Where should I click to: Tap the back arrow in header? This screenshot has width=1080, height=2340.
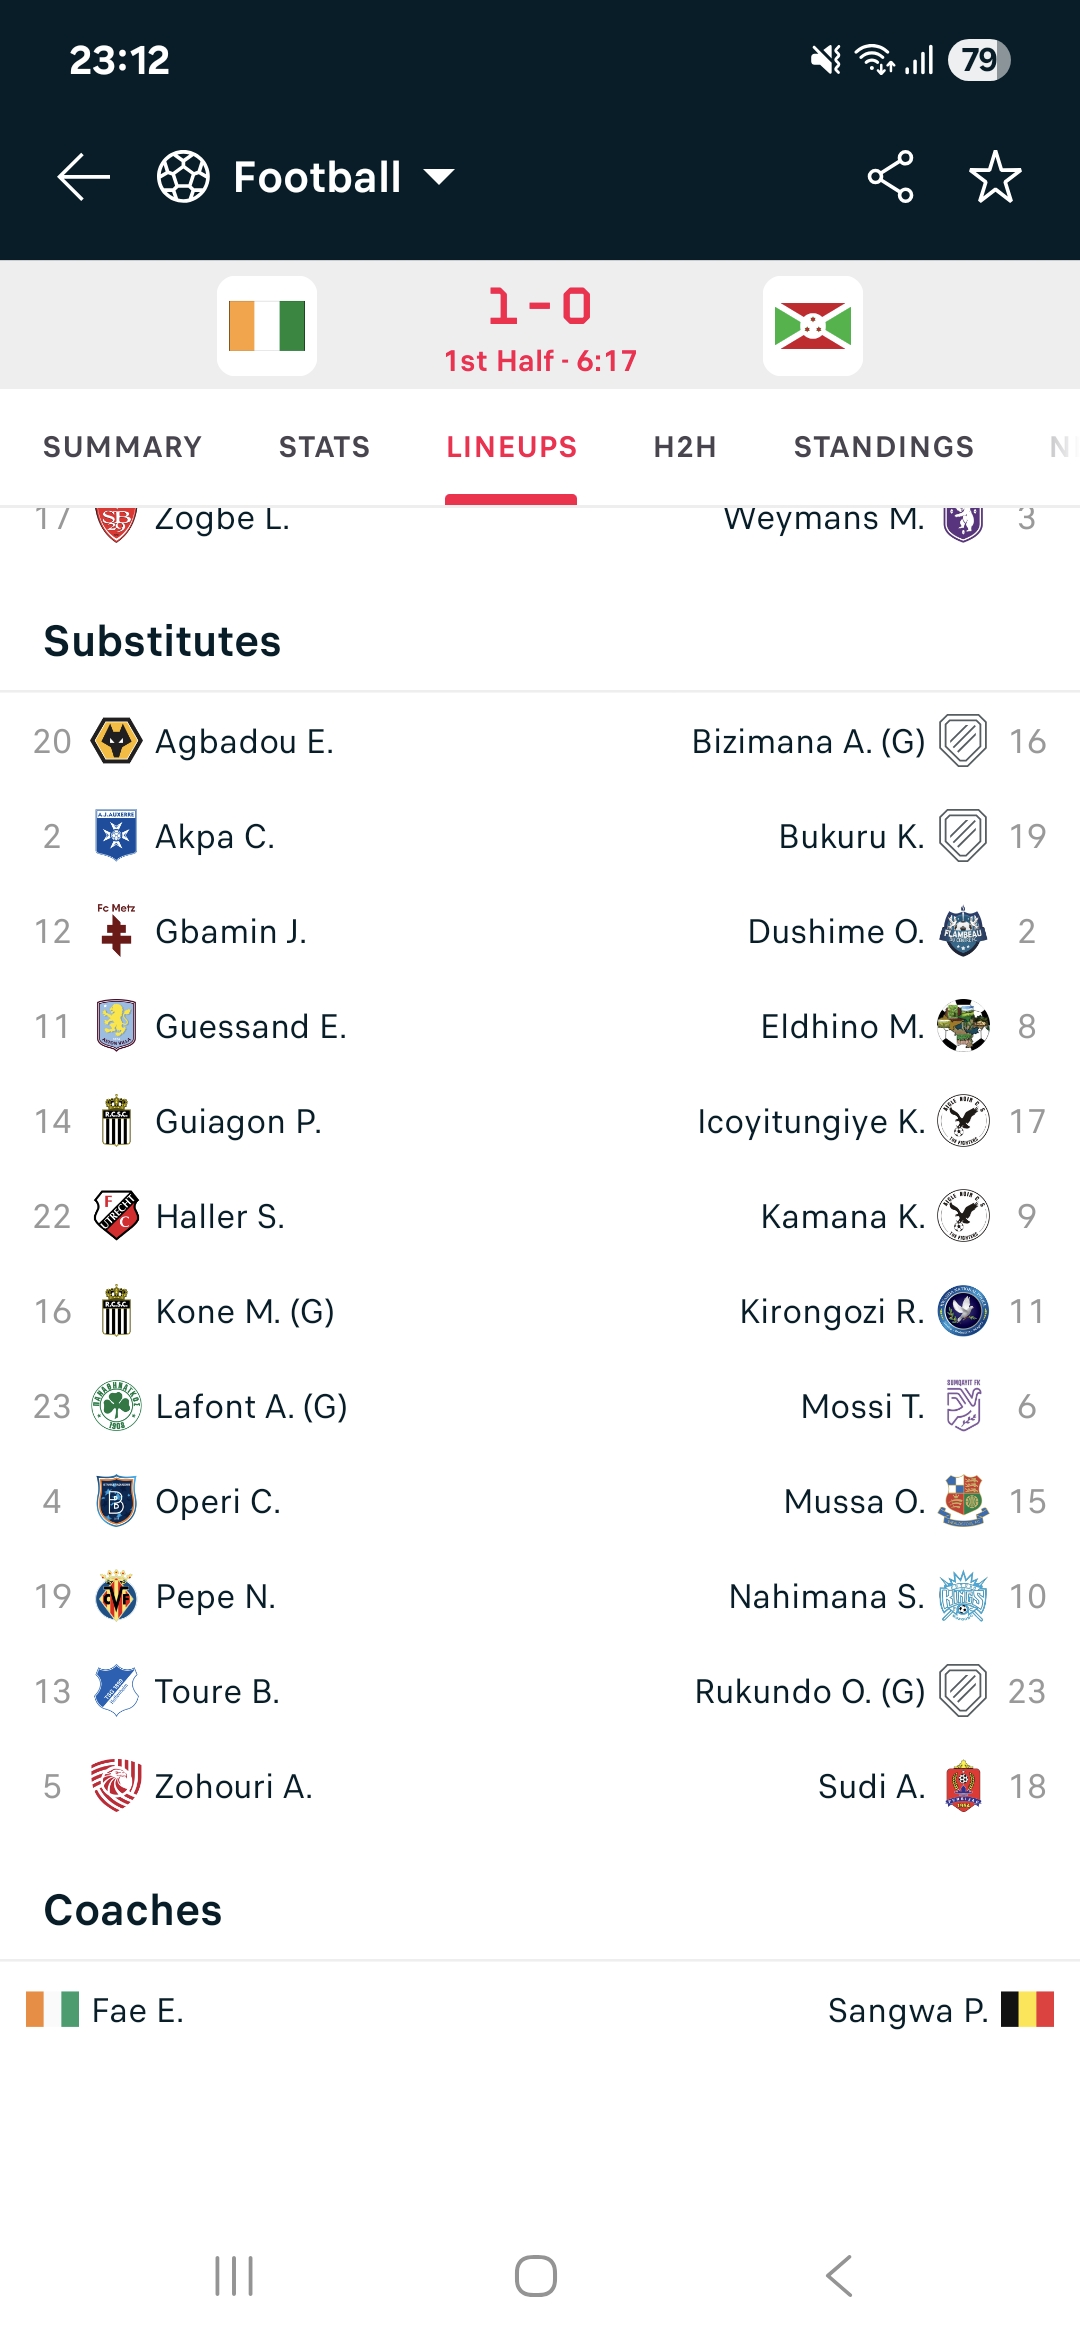pos(84,178)
